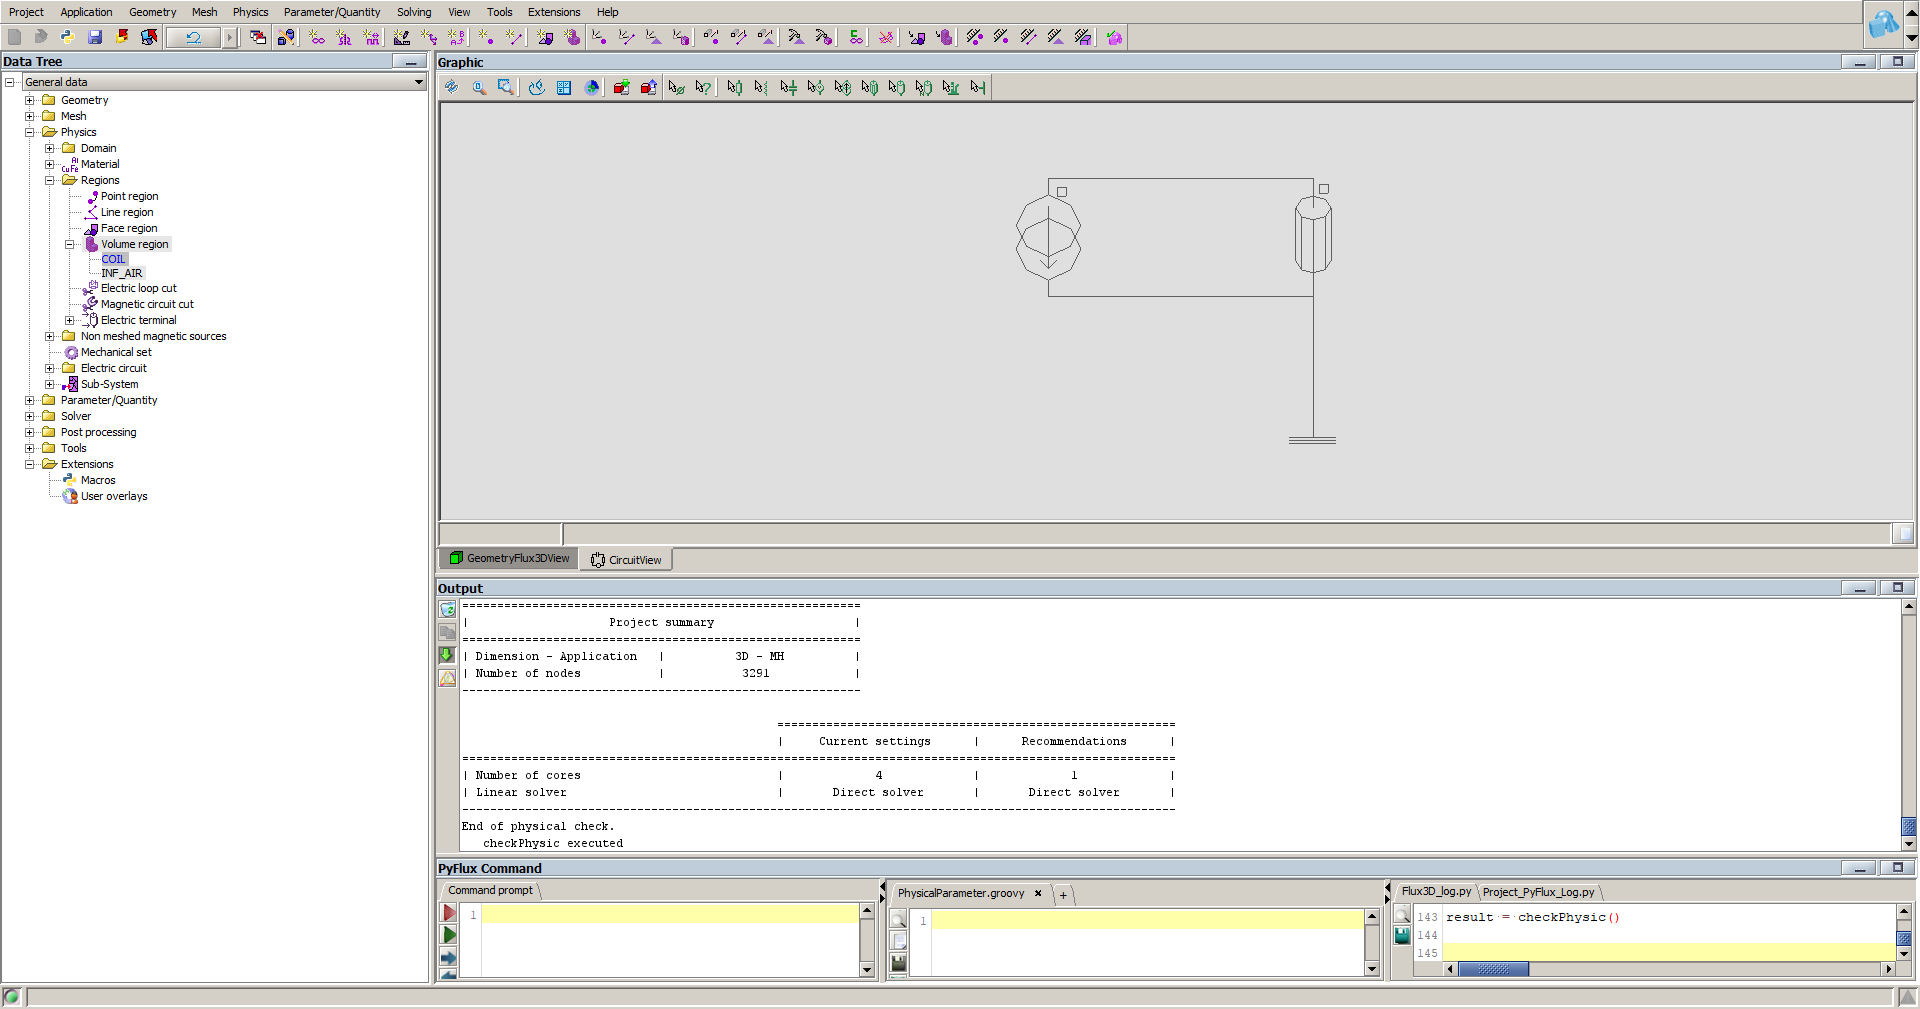
Task: Click the green download arrow in Output panel
Action: (447, 655)
